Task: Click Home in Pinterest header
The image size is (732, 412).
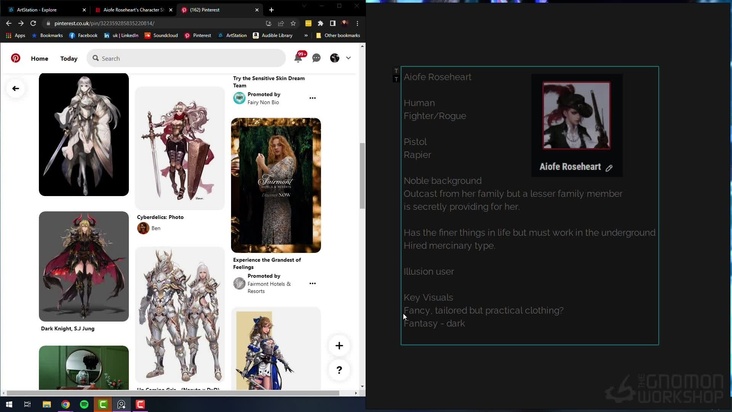Action: [x=39, y=58]
